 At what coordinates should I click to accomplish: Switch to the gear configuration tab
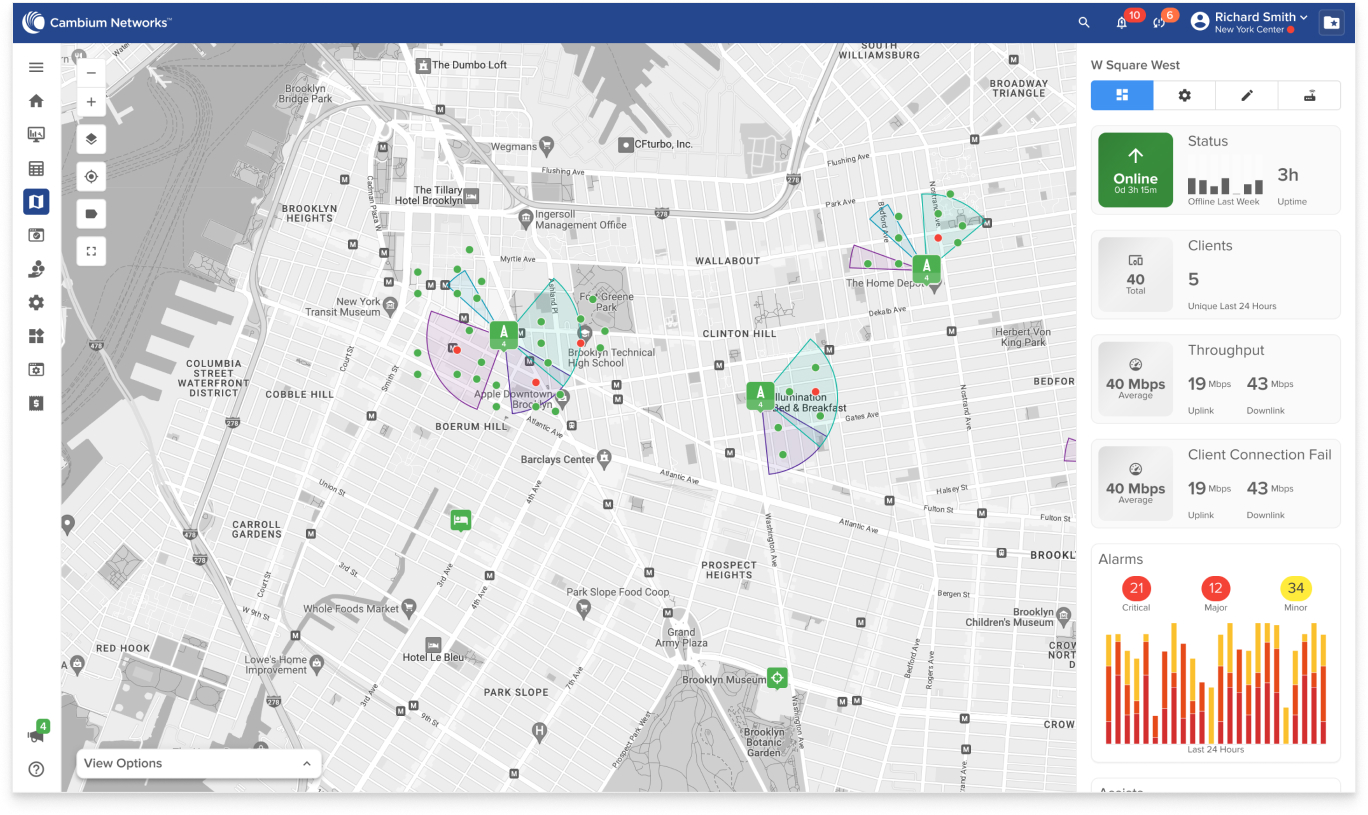[x=1184, y=95]
